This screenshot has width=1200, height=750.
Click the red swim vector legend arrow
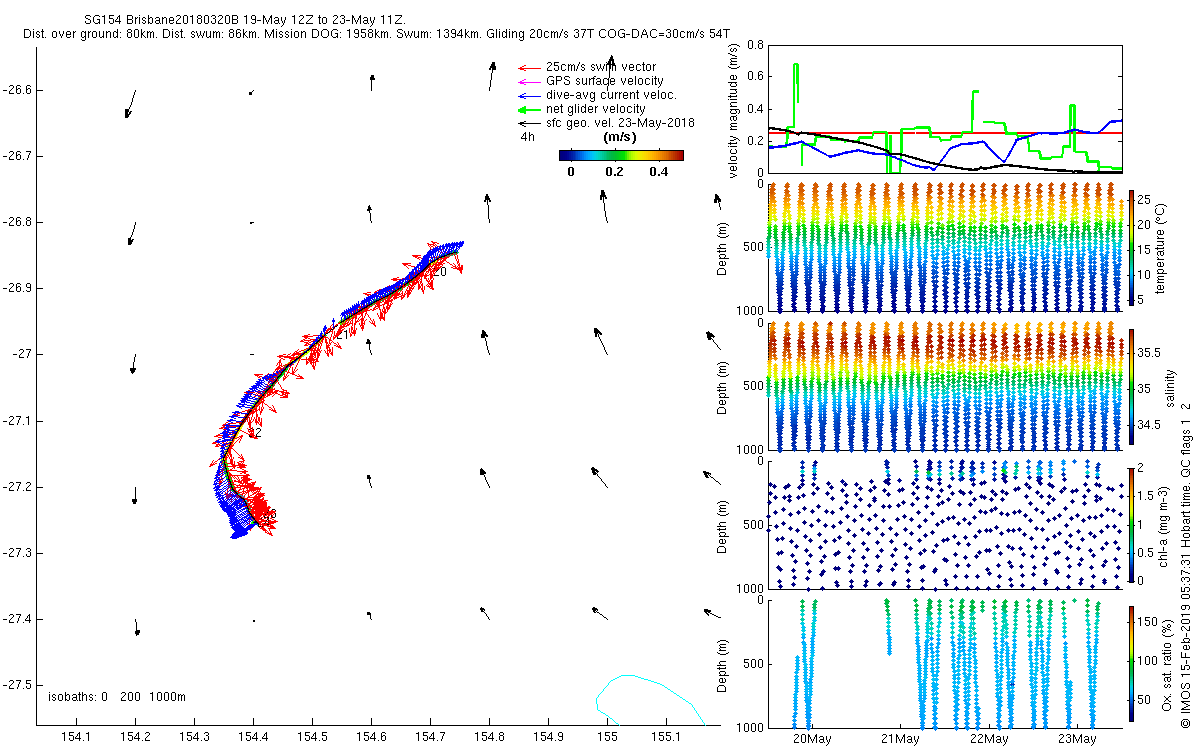click(527, 67)
